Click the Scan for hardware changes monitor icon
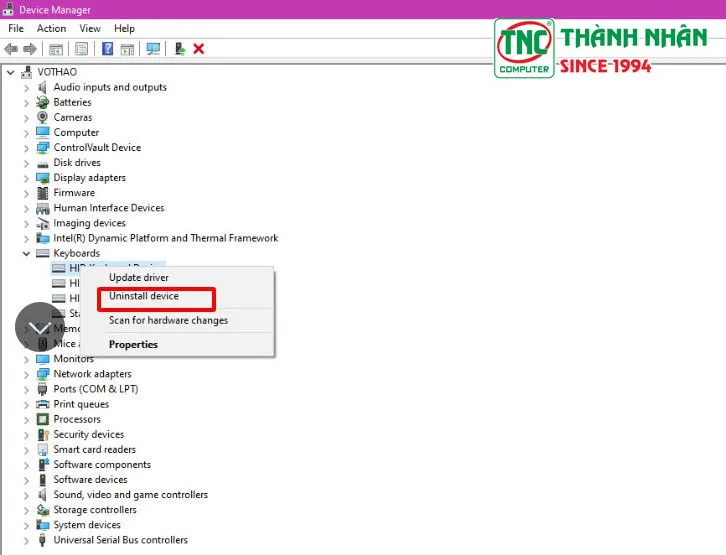This screenshot has width=726, height=555. click(x=153, y=48)
